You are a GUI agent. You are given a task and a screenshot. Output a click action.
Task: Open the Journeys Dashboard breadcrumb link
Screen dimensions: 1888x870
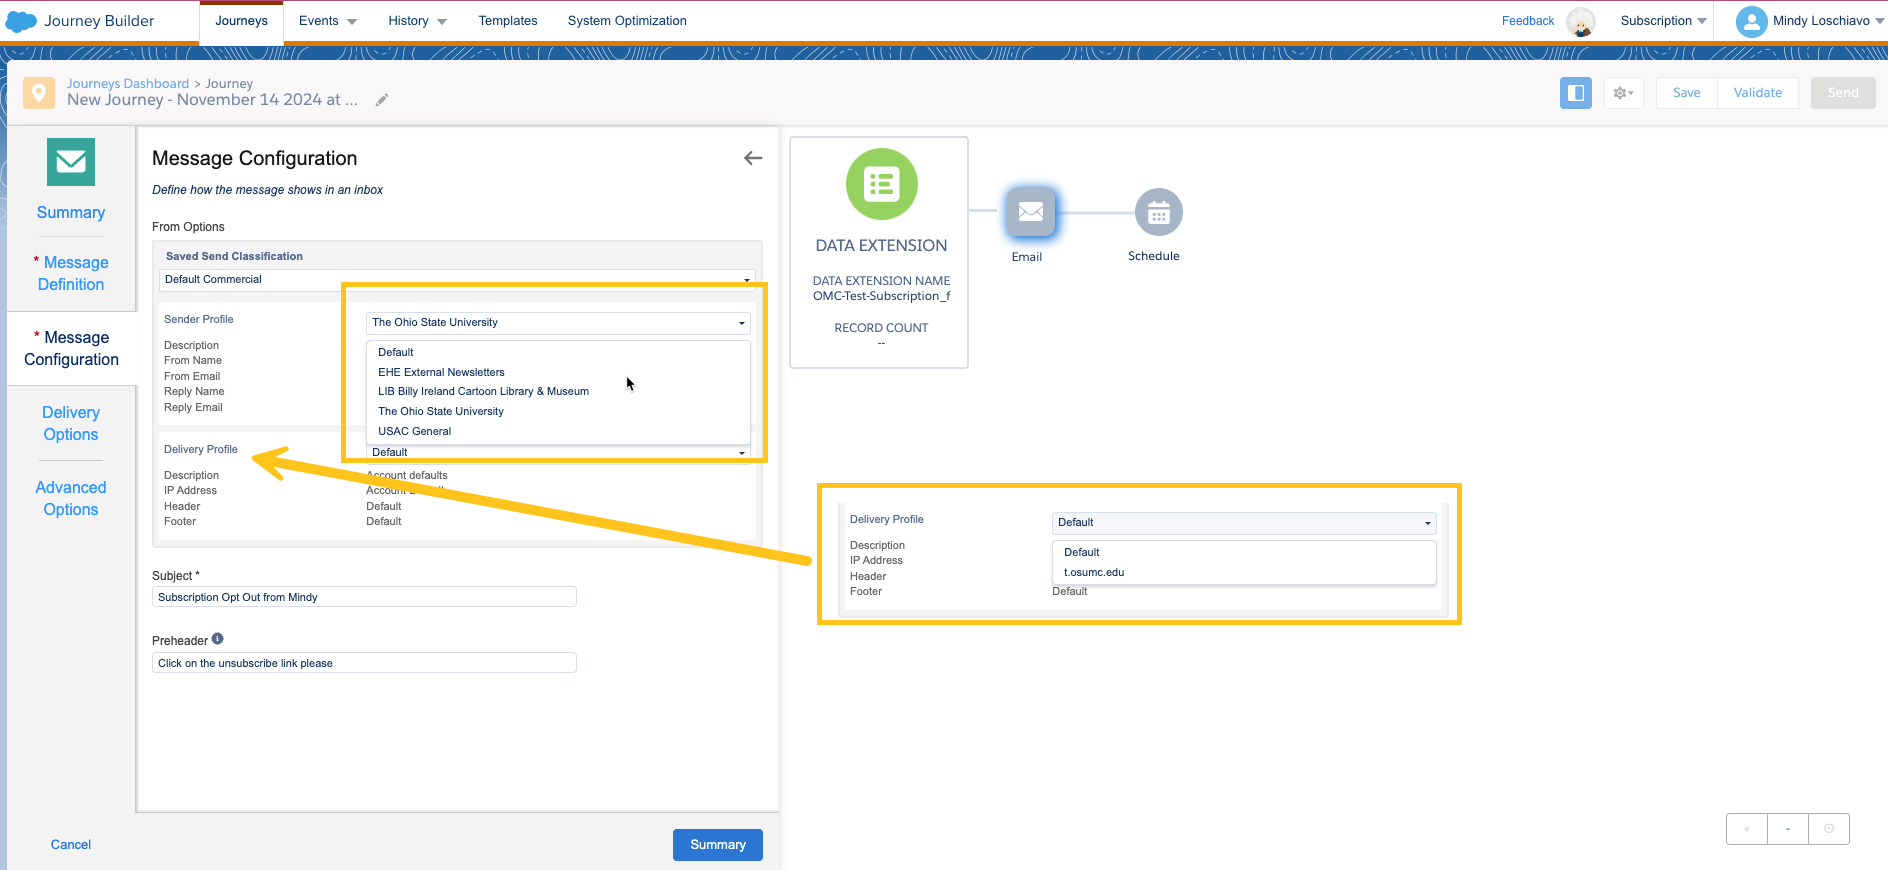pos(128,84)
